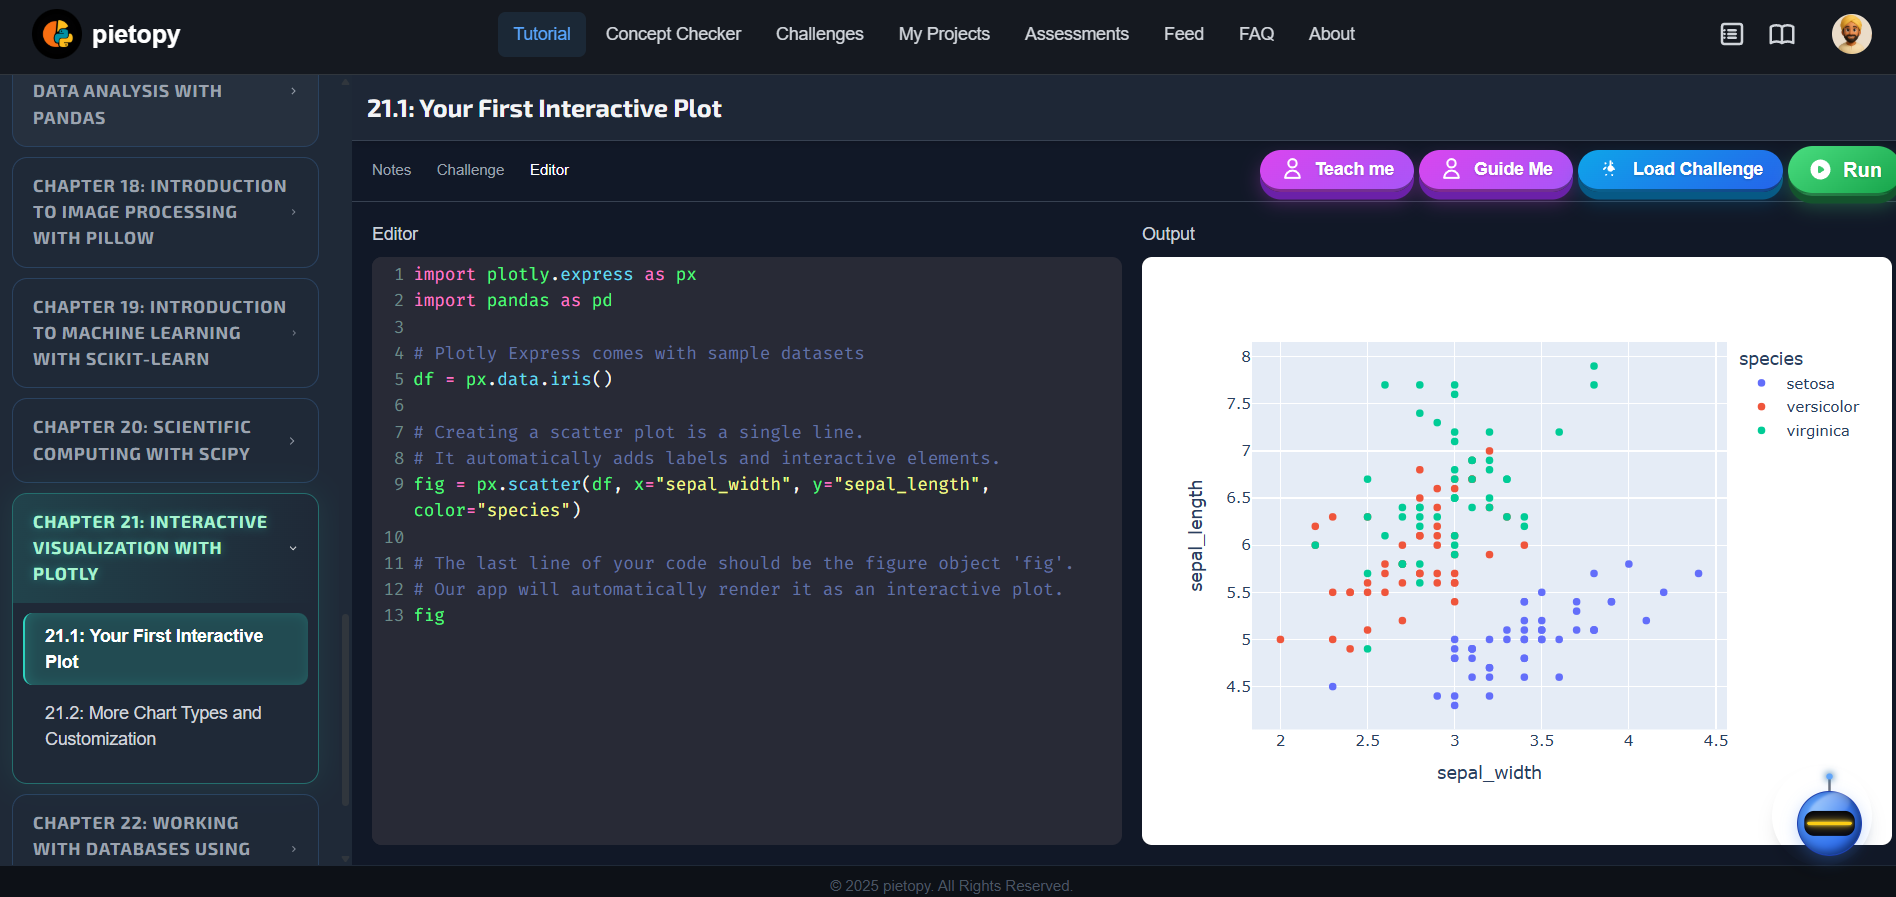The width and height of the screenshot is (1896, 897).
Task: Expand Chapter 20 Scientific Computing with SciPy
Action: [x=165, y=441]
